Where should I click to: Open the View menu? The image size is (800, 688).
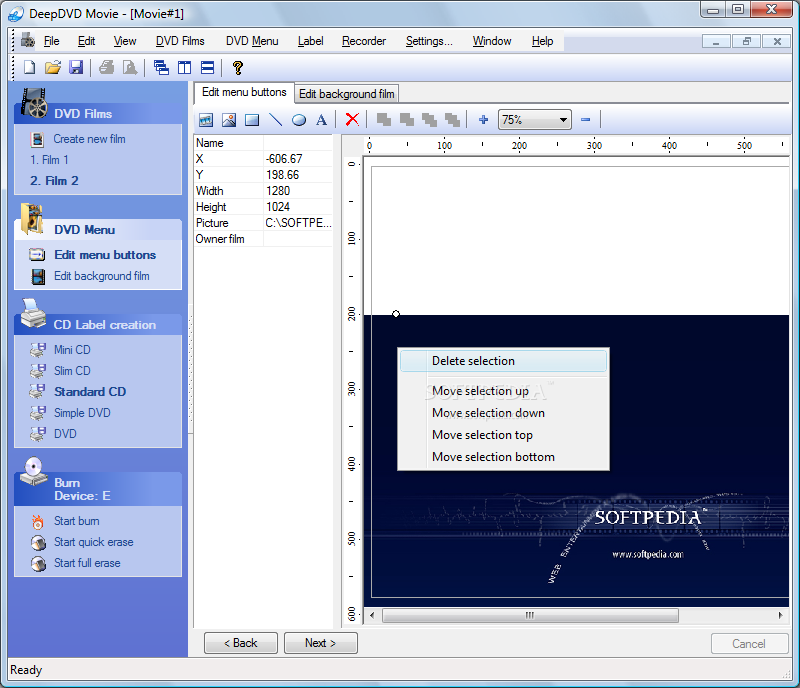(125, 41)
